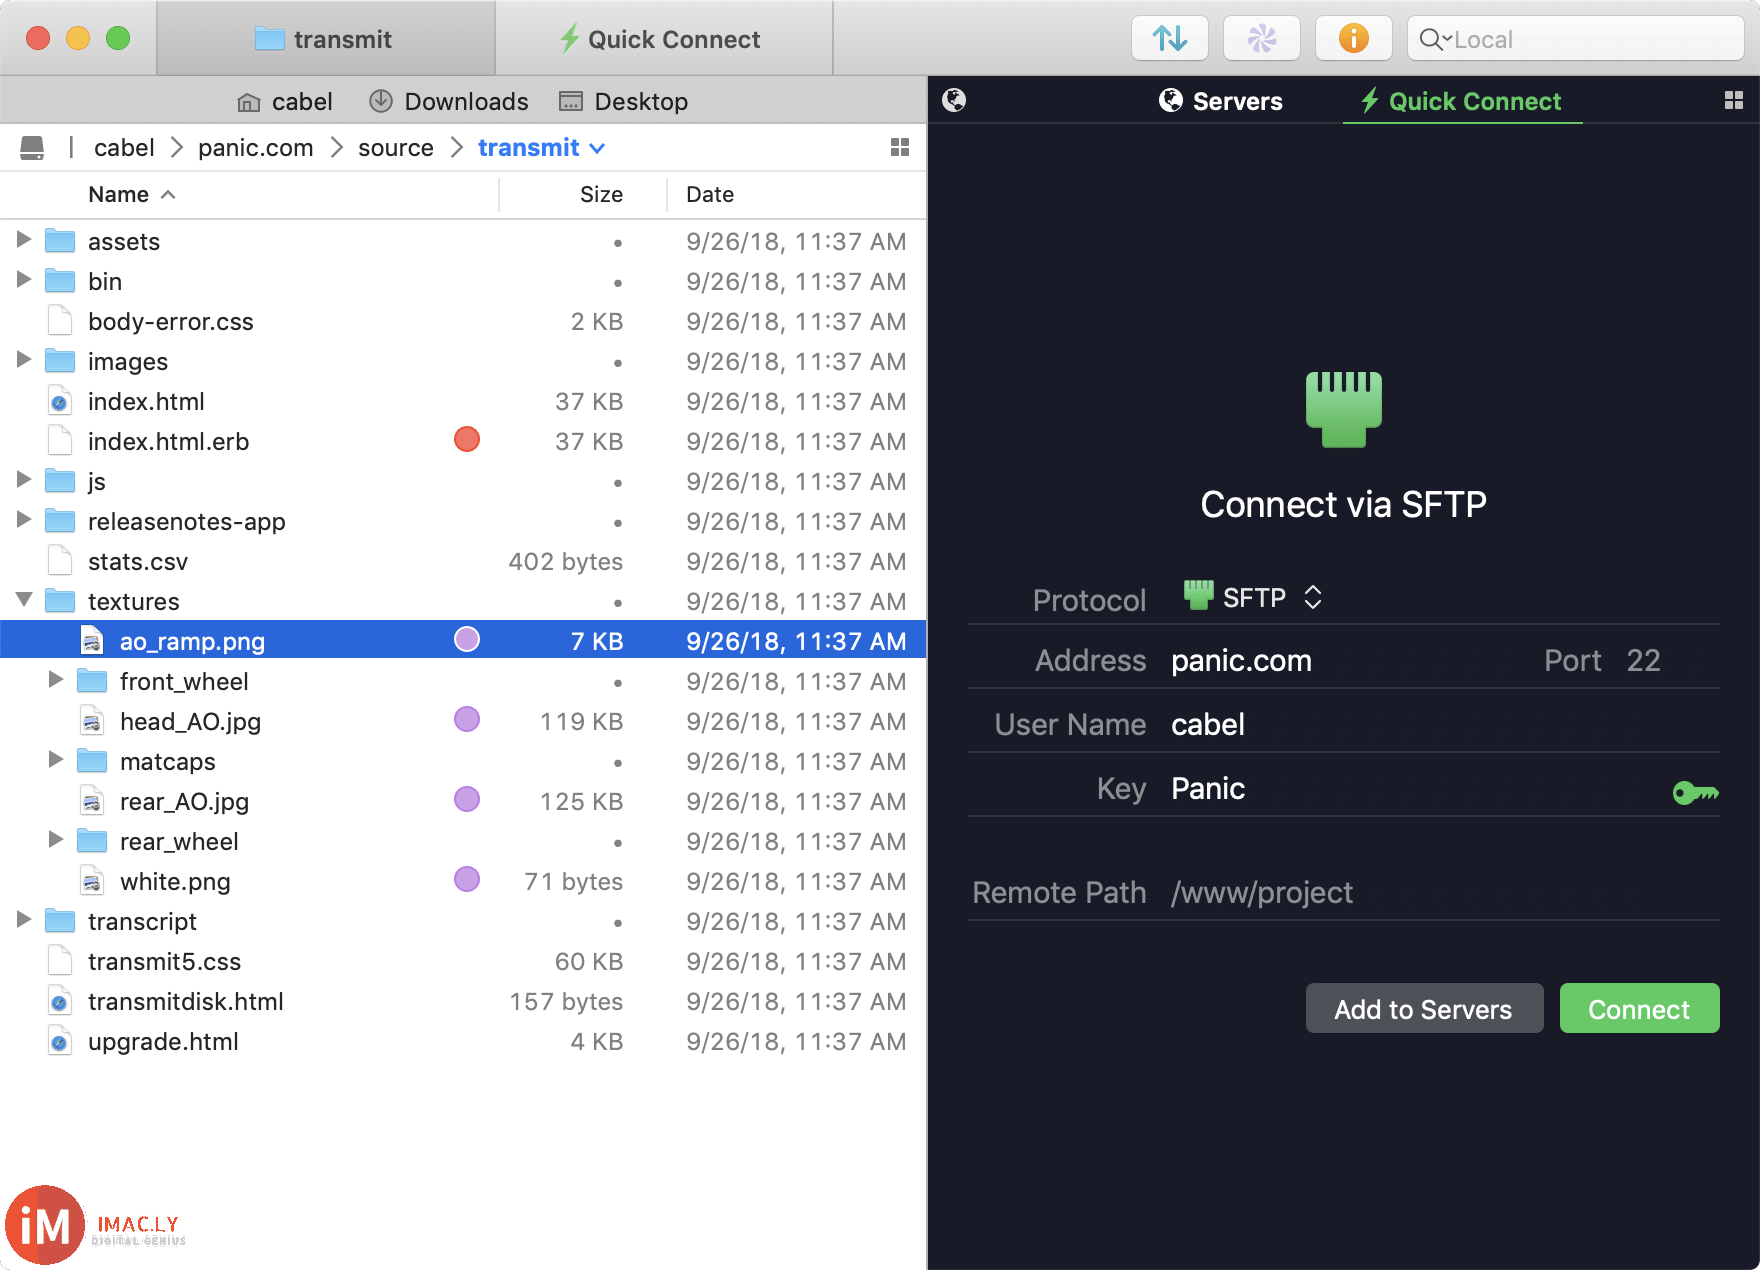
Task: Switch to Quick Connect tab in remote pane
Action: 1462,101
